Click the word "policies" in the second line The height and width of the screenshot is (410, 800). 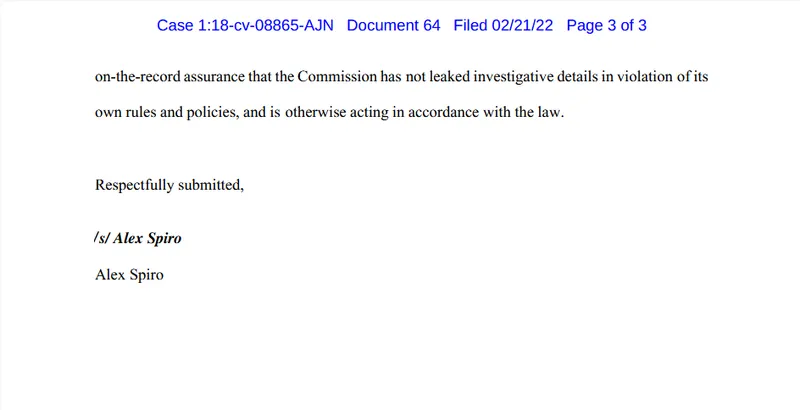pos(212,113)
